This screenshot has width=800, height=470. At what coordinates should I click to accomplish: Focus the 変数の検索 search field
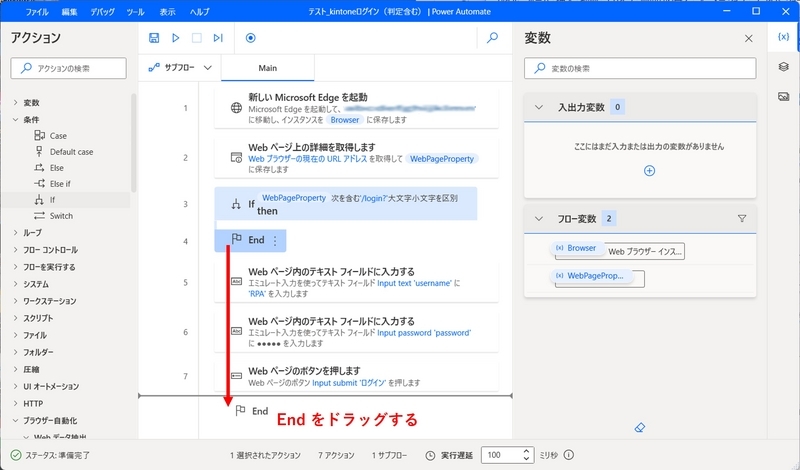tap(640, 68)
